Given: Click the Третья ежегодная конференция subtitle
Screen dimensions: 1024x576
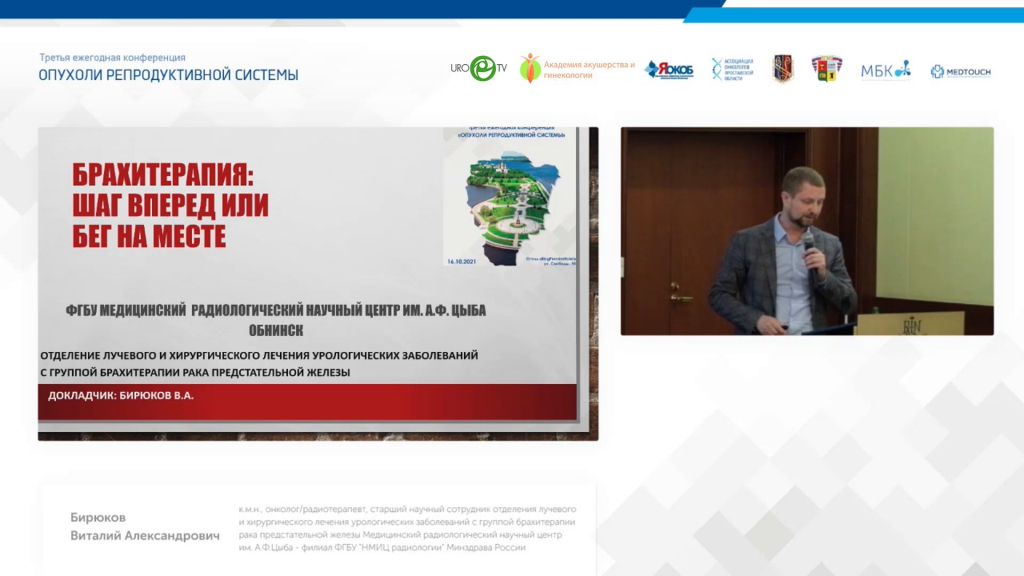Looking at the screenshot, I should [112, 58].
